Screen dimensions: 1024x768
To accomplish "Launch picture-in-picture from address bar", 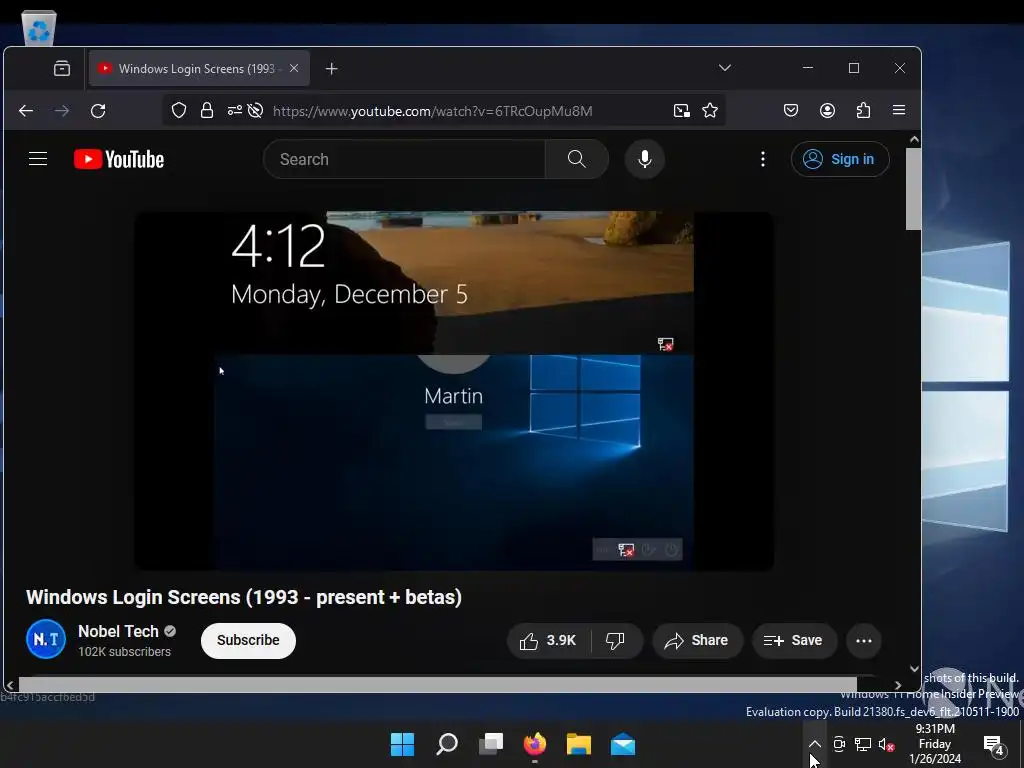I will pos(681,110).
